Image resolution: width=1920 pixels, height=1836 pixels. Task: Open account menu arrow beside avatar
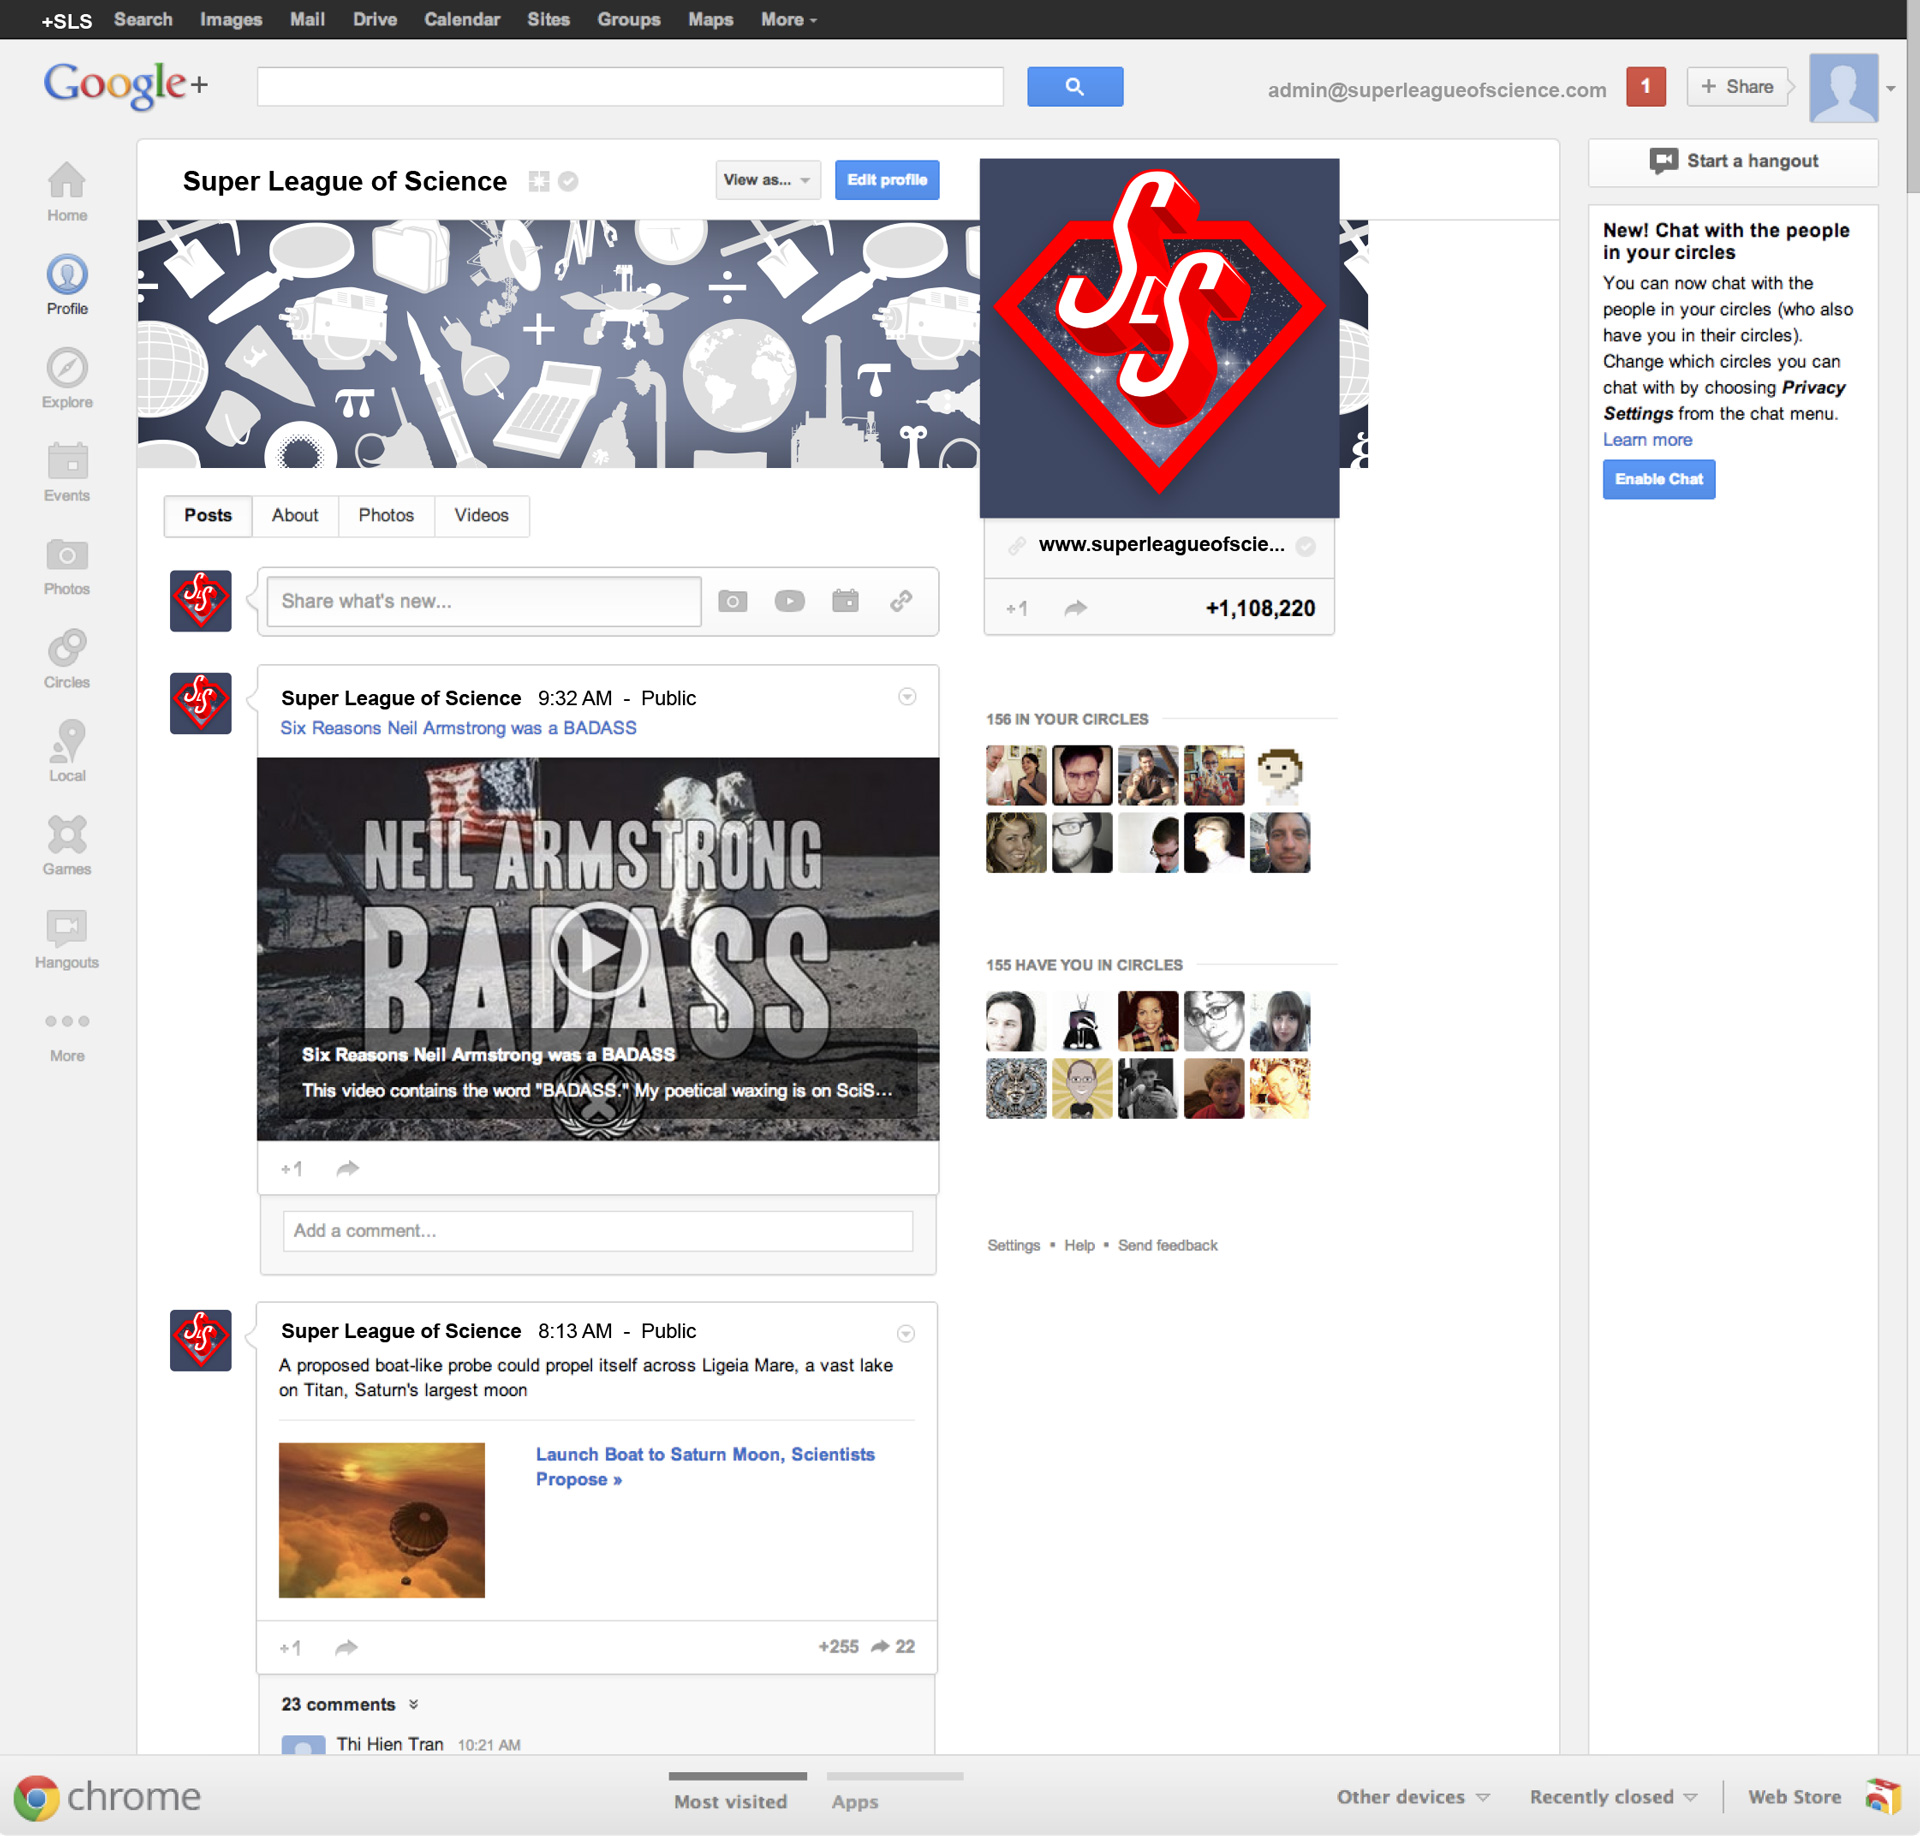click(x=1891, y=89)
